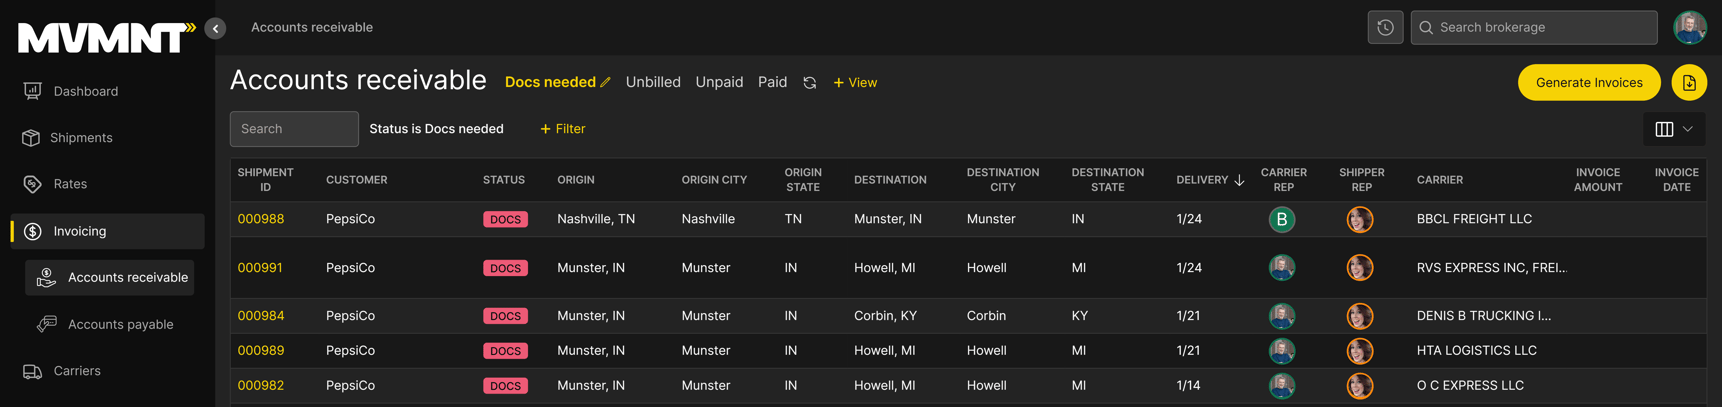The image size is (1722, 407).
Task: Go to Dashboard in sidebar
Action: 86,91
